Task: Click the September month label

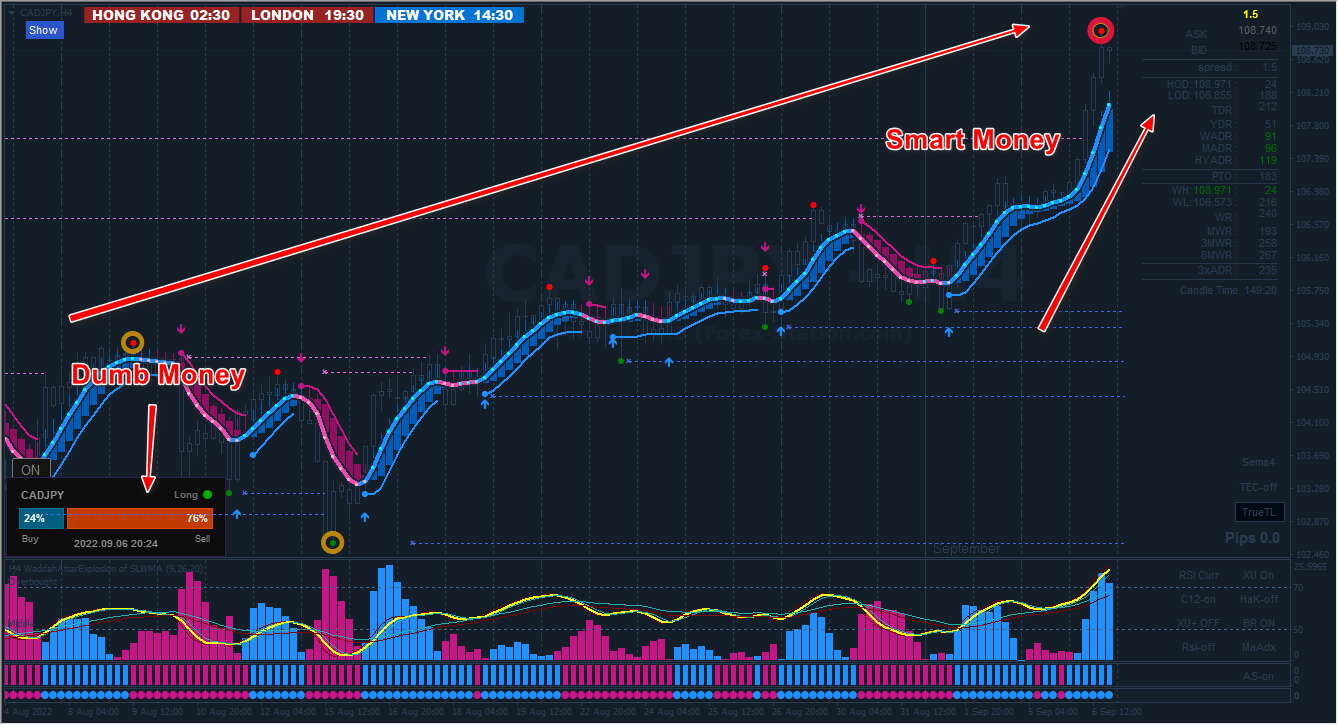Action: (966, 548)
